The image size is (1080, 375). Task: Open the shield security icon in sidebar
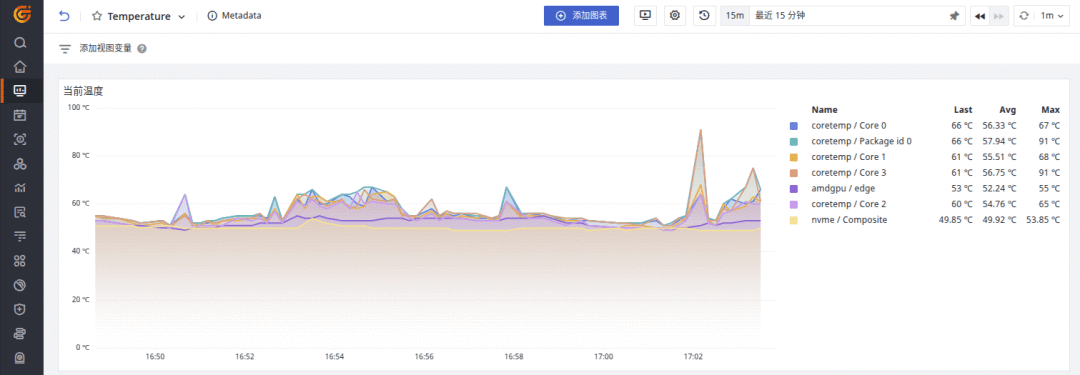(x=20, y=309)
